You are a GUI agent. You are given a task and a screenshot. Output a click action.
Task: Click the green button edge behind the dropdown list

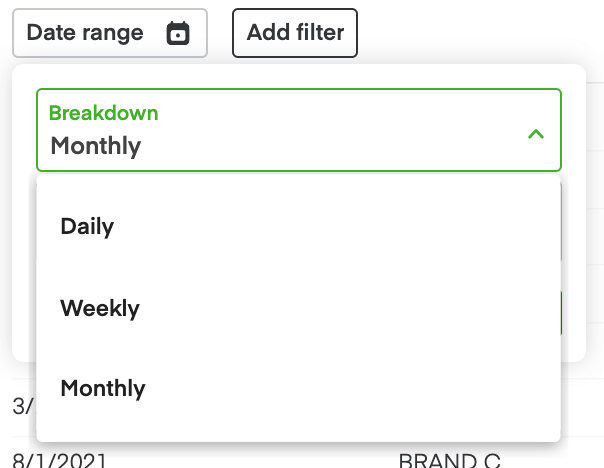(x=562, y=312)
